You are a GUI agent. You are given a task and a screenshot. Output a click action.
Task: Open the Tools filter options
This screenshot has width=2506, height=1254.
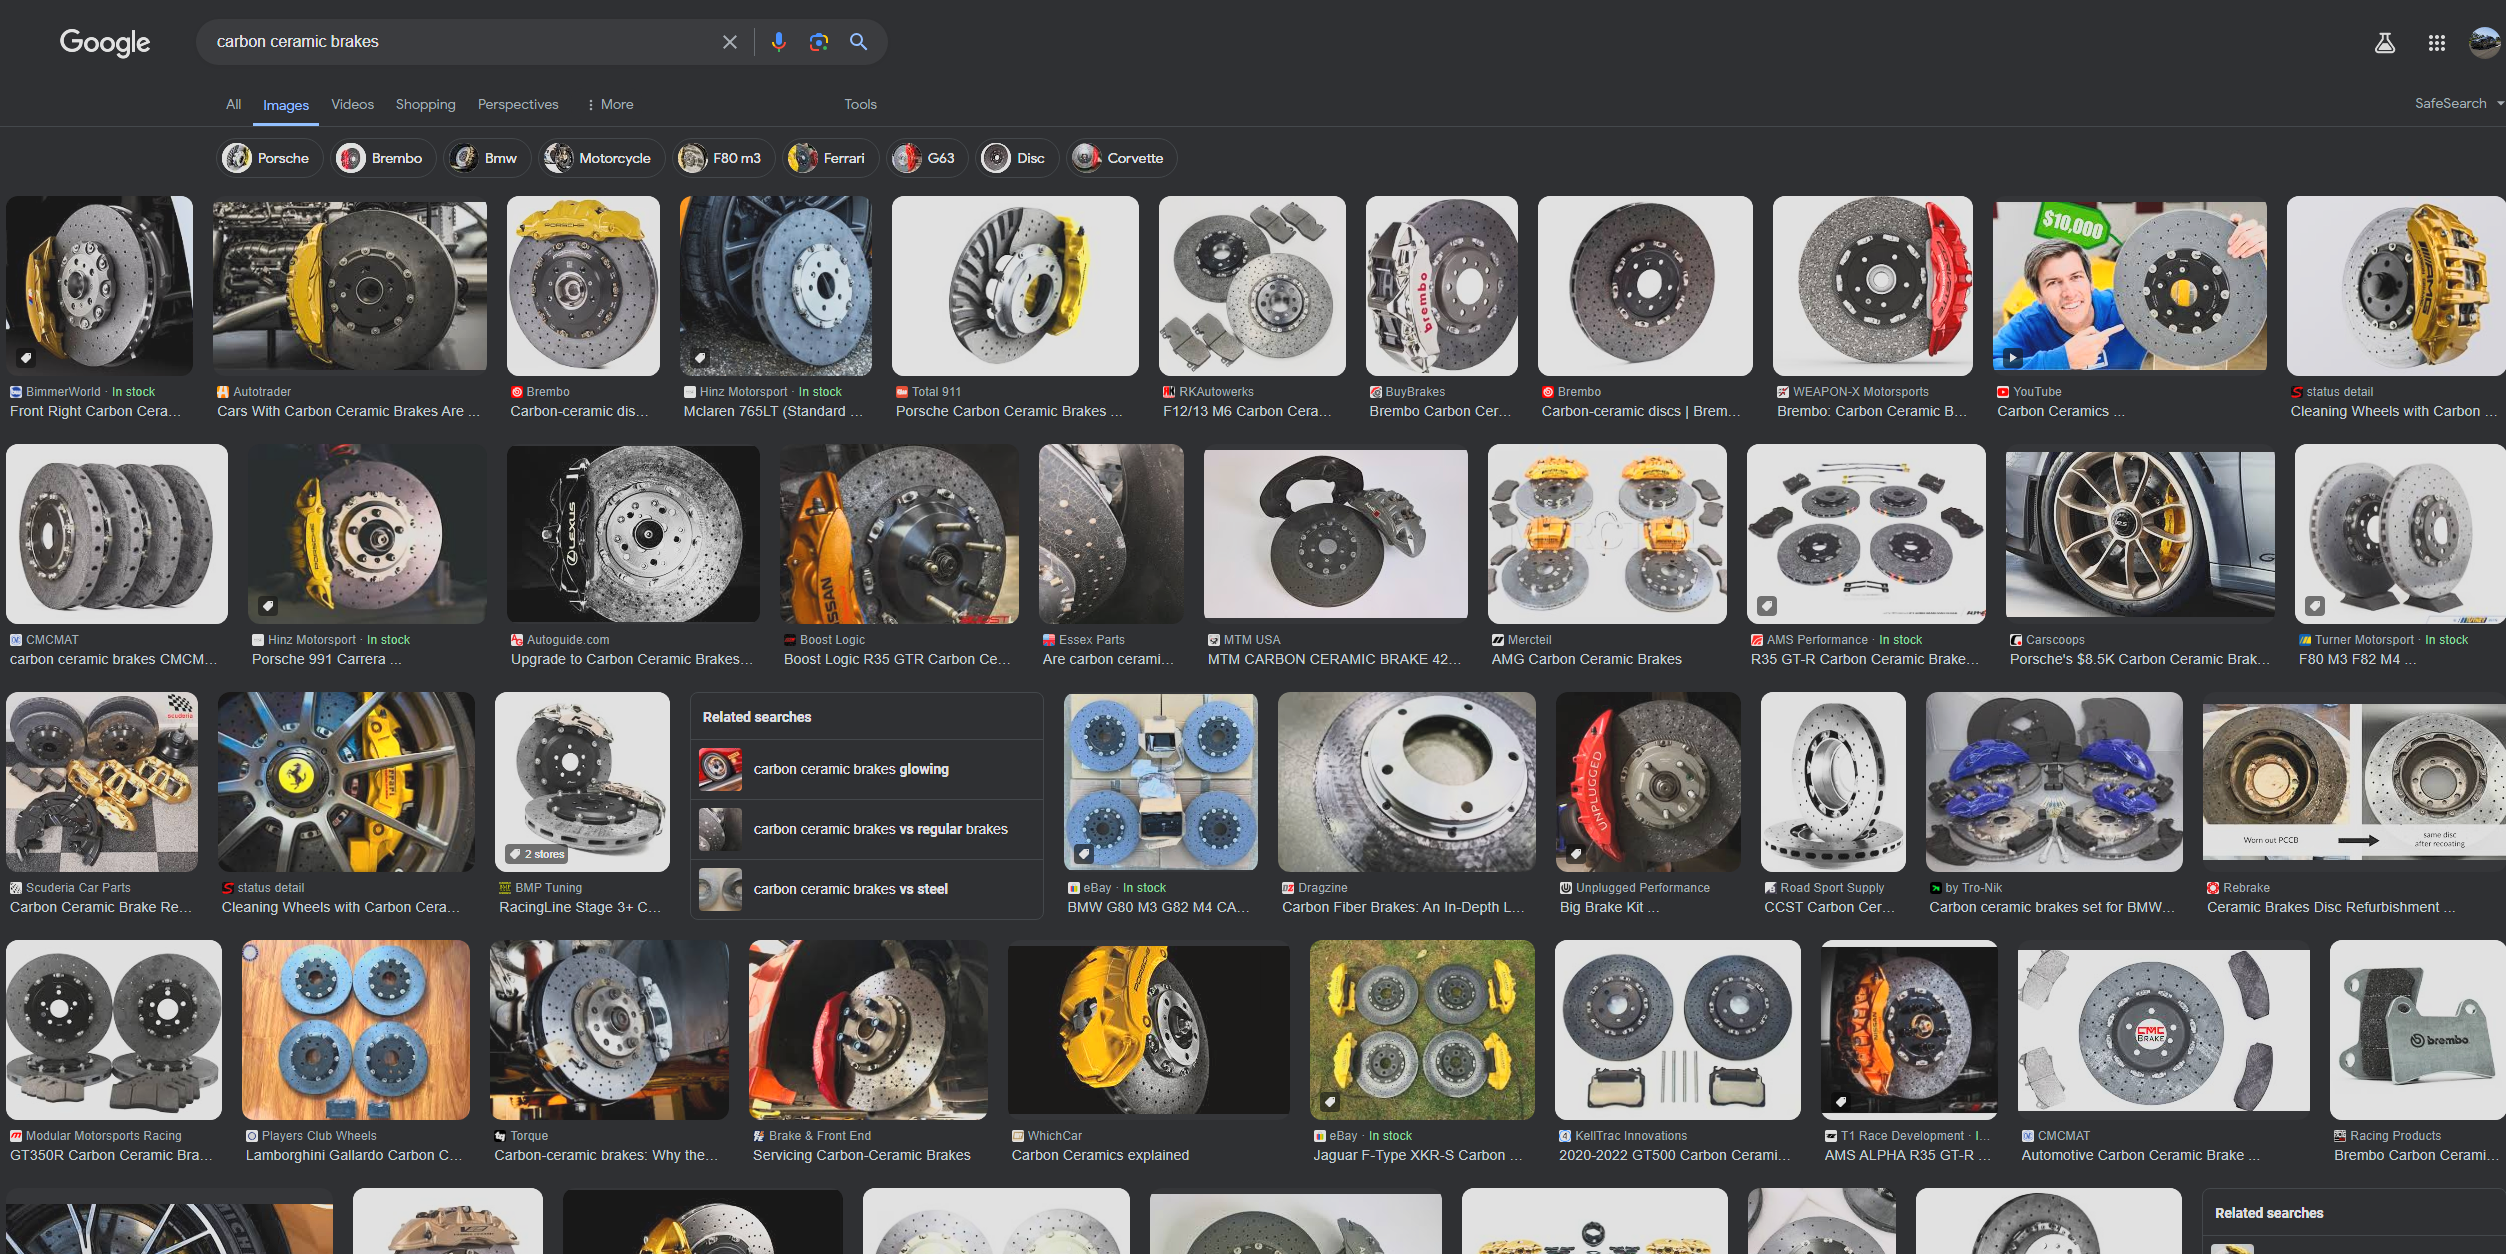(x=860, y=104)
